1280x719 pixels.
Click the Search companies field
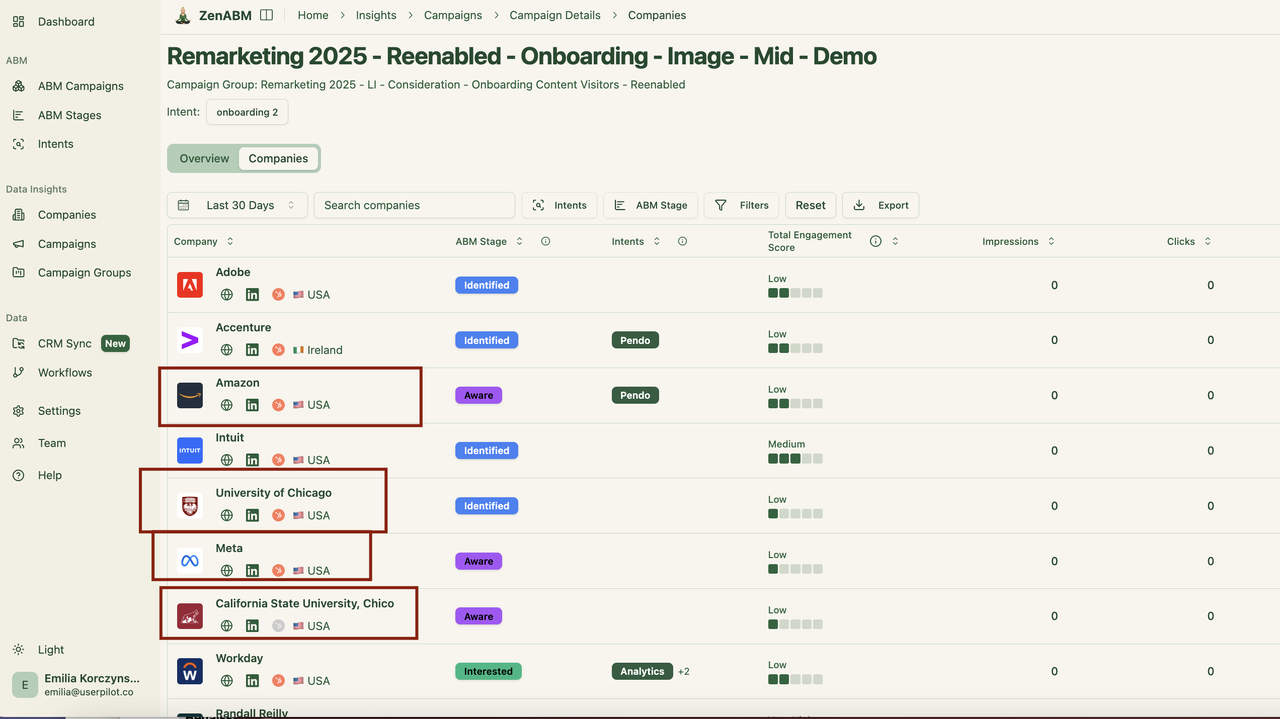tap(414, 205)
